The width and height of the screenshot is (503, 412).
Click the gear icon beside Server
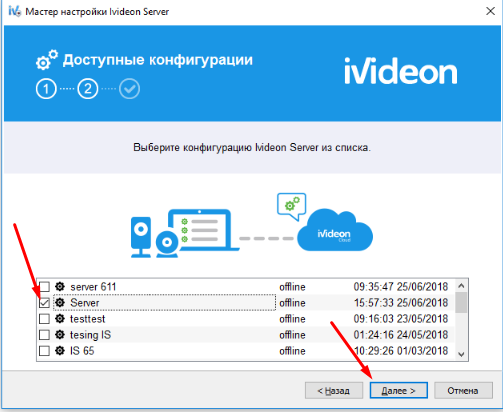pos(60,302)
